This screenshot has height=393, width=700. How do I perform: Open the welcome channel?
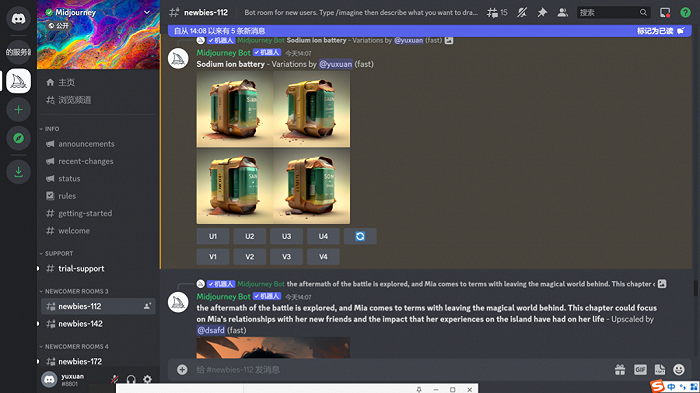click(98, 231)
